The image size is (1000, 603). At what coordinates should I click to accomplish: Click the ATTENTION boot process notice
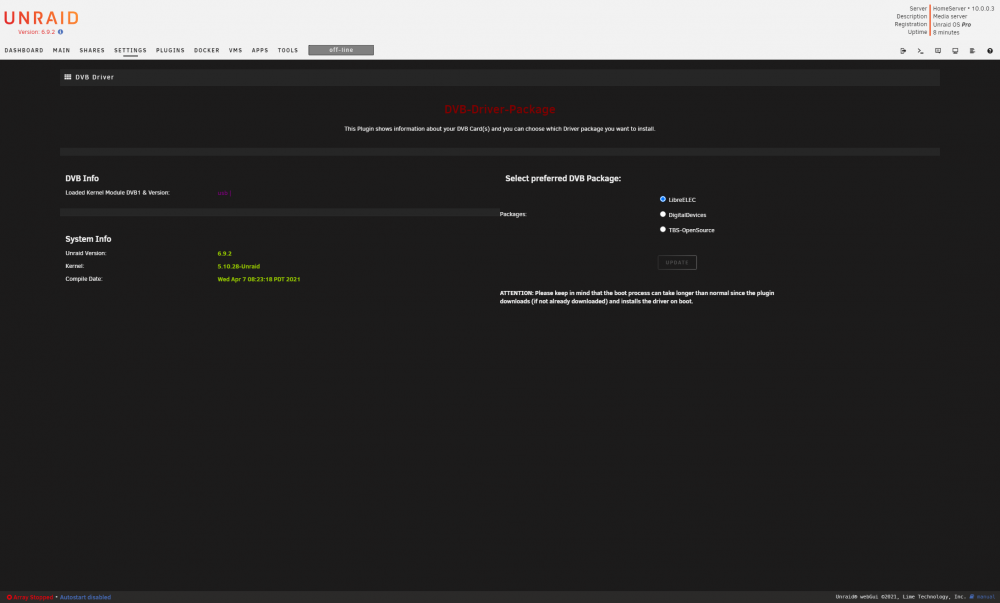coord(636,297)
